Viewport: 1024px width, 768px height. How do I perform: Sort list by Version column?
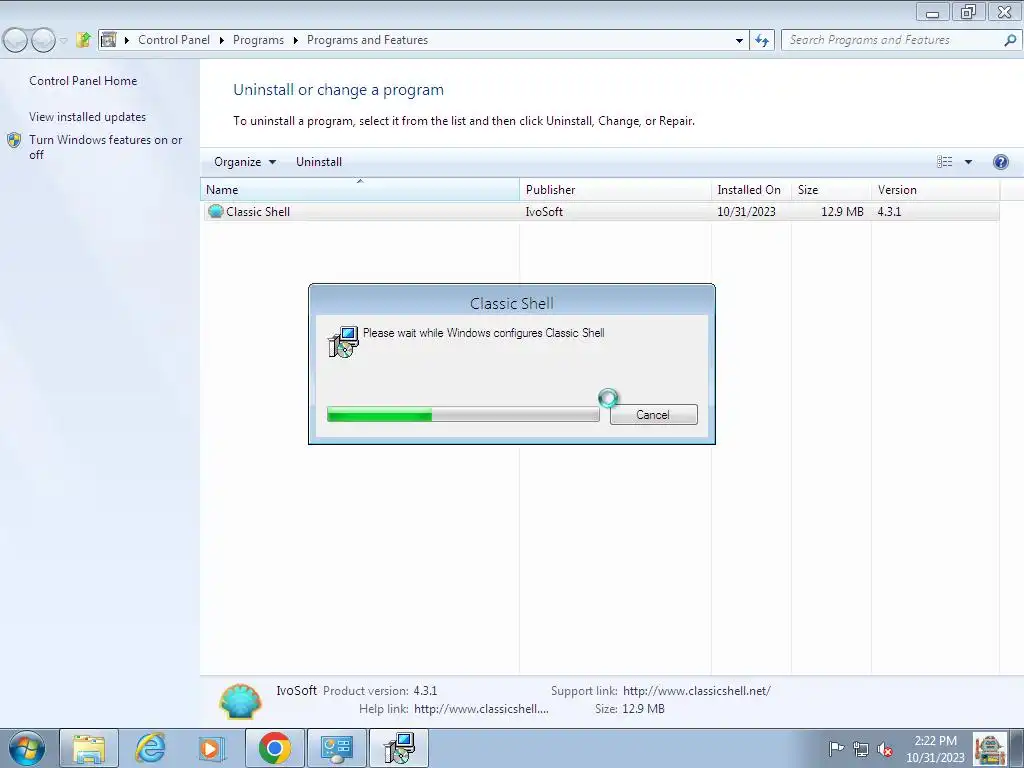tap(935, 190)
